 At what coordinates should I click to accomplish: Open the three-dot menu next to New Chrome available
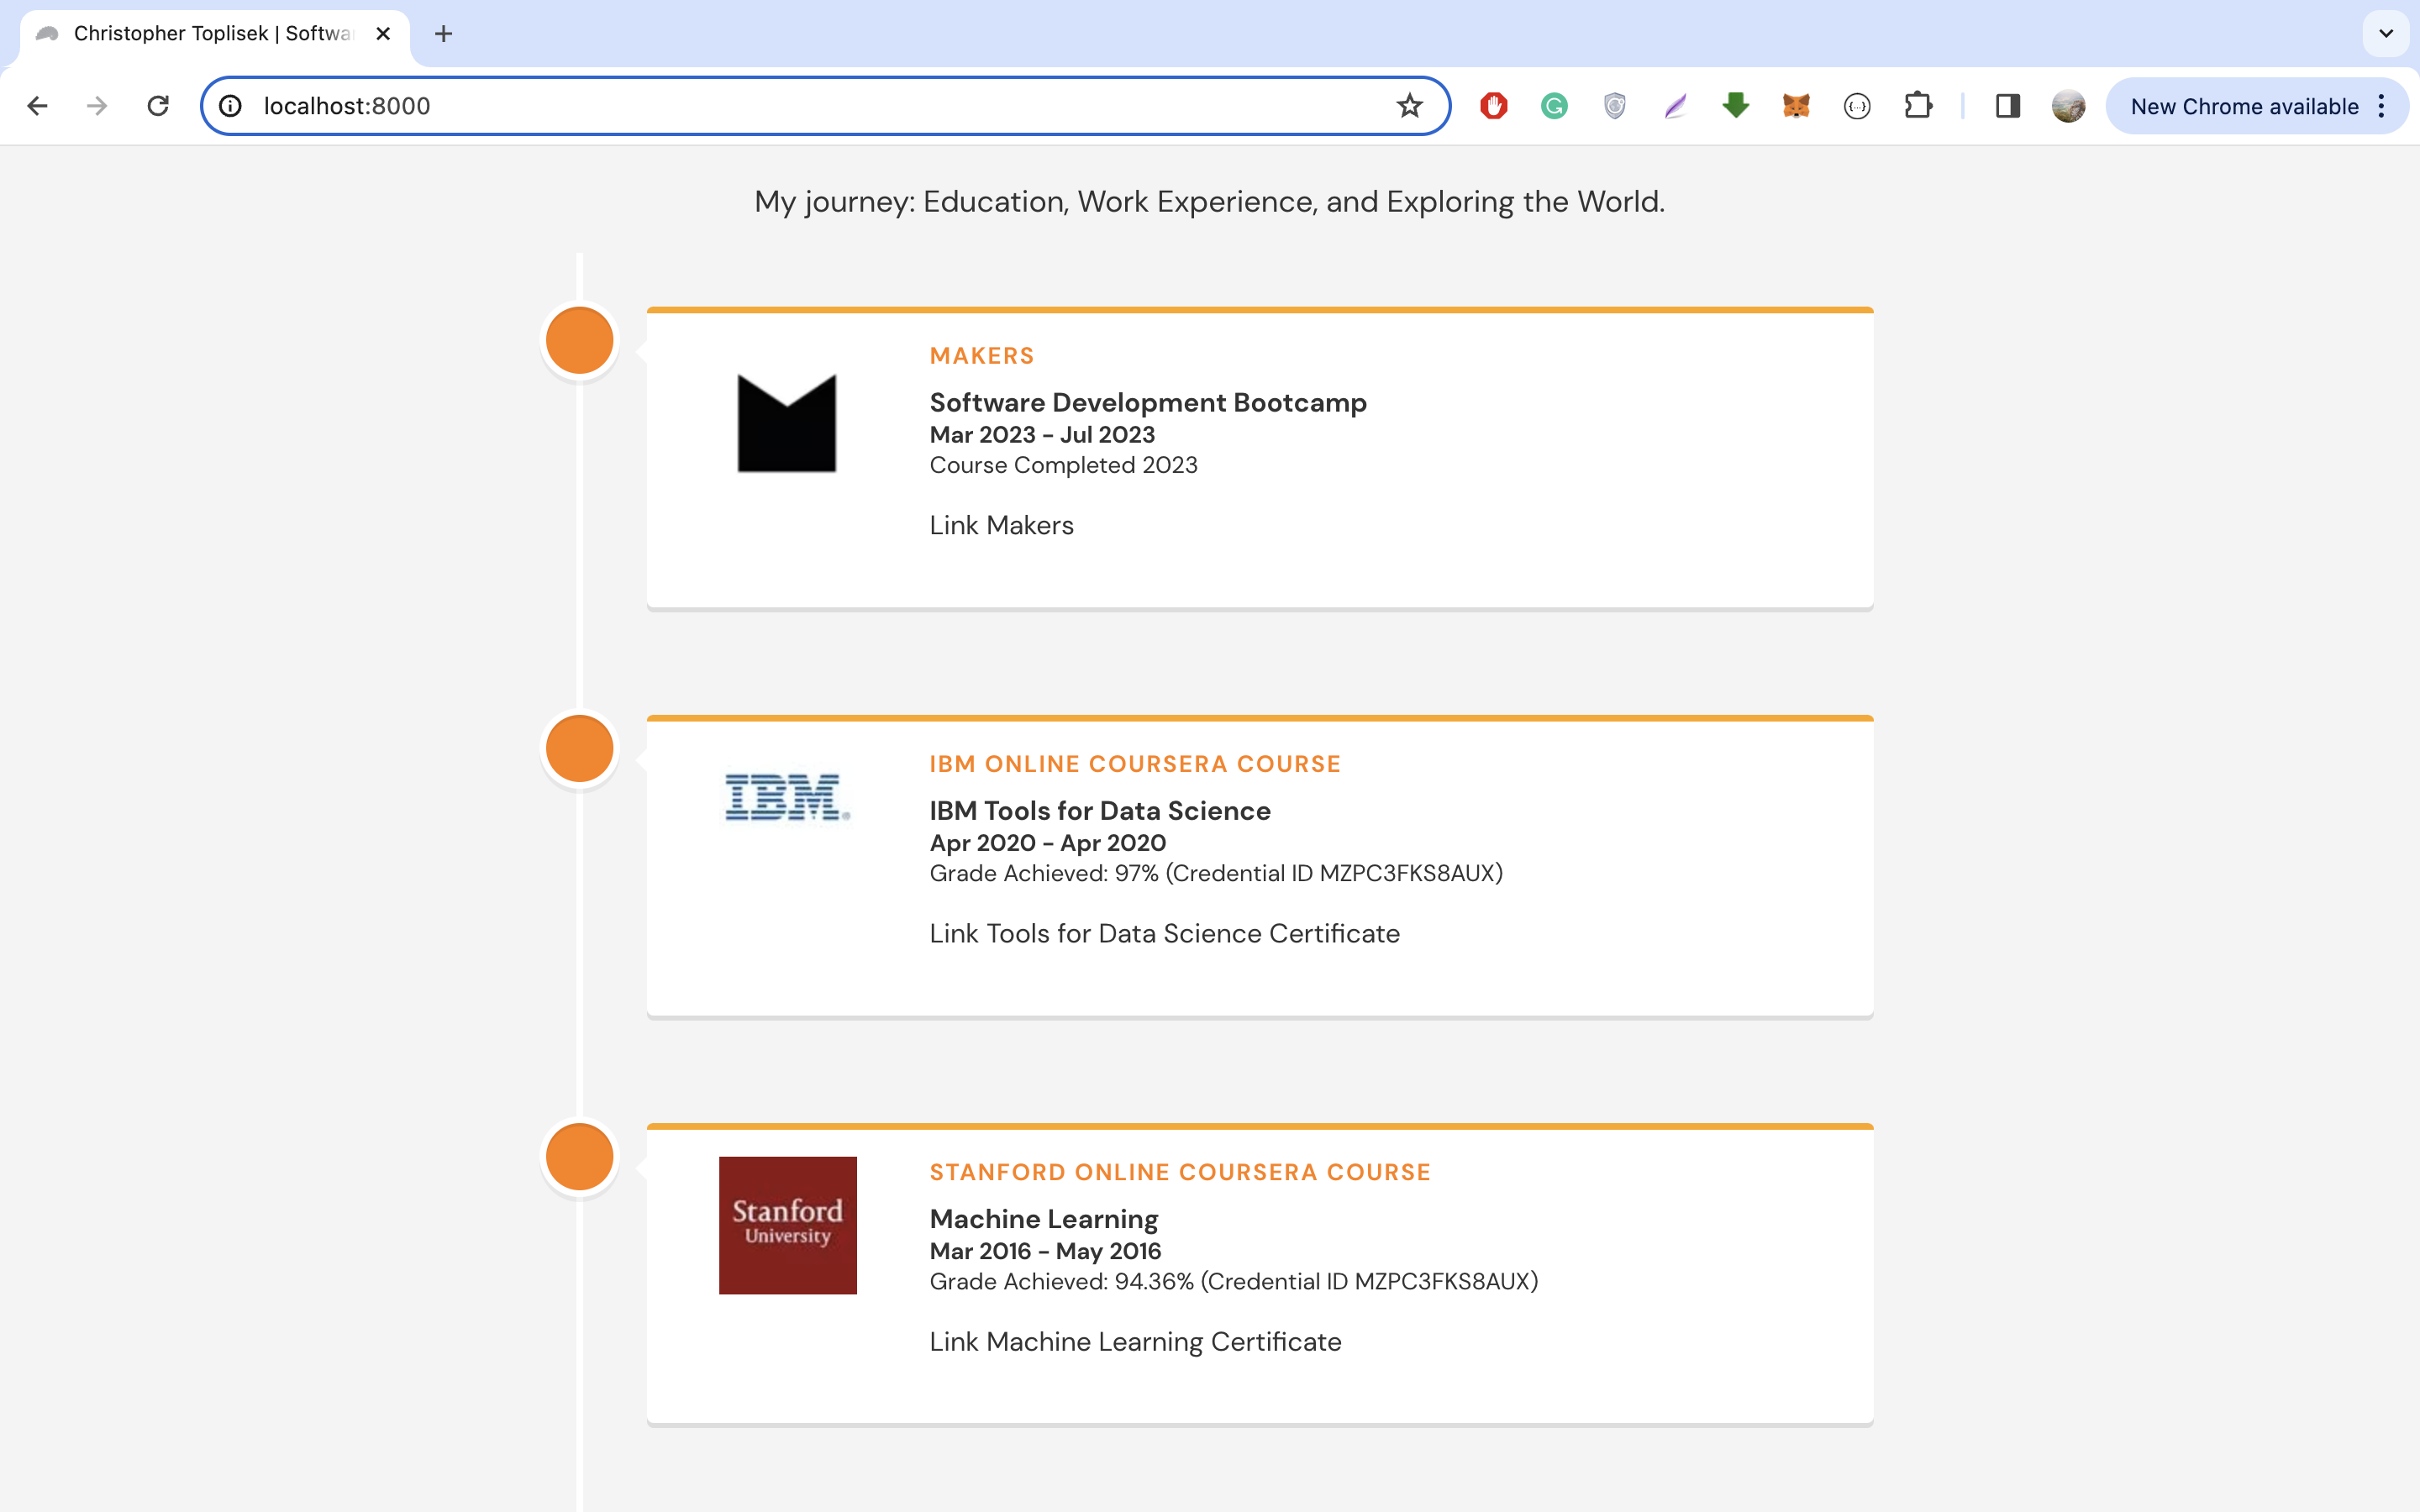tap(2381, 106)
